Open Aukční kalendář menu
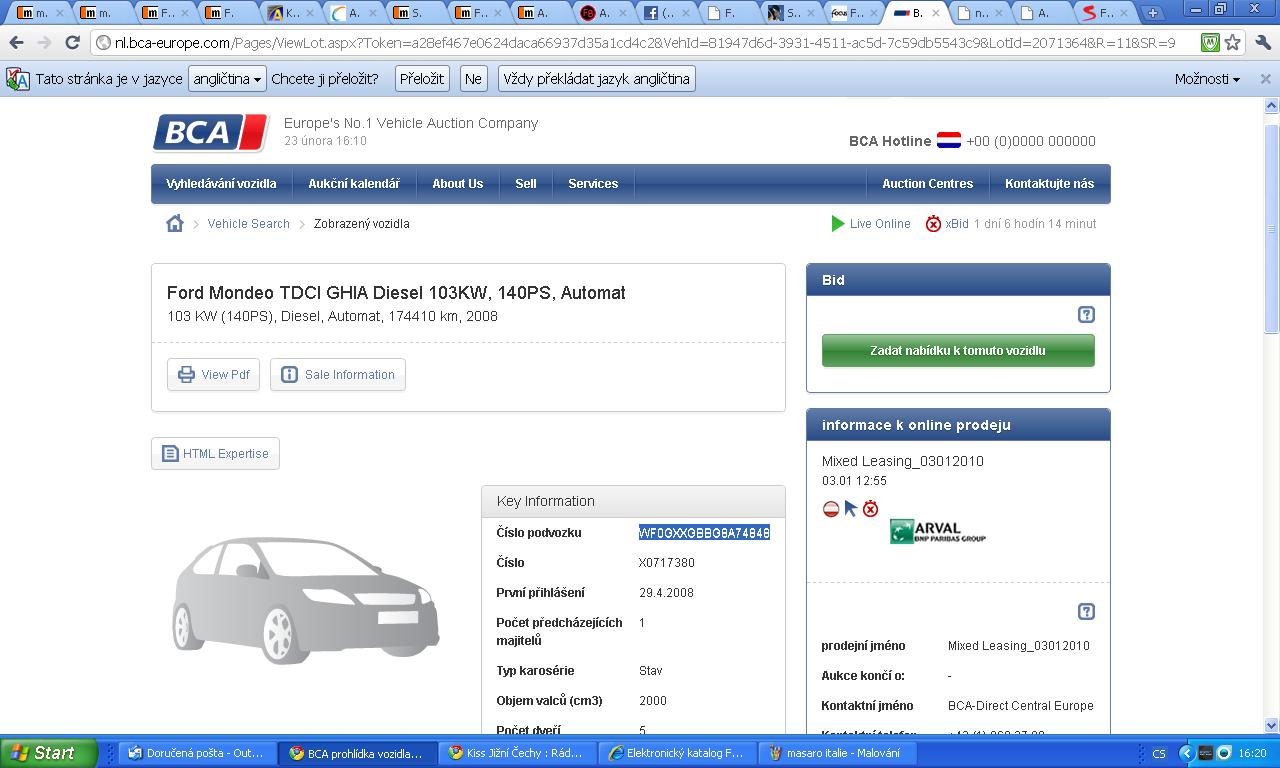The width and height of the screenshot is (1280, 768). click(x=353, y=184)
